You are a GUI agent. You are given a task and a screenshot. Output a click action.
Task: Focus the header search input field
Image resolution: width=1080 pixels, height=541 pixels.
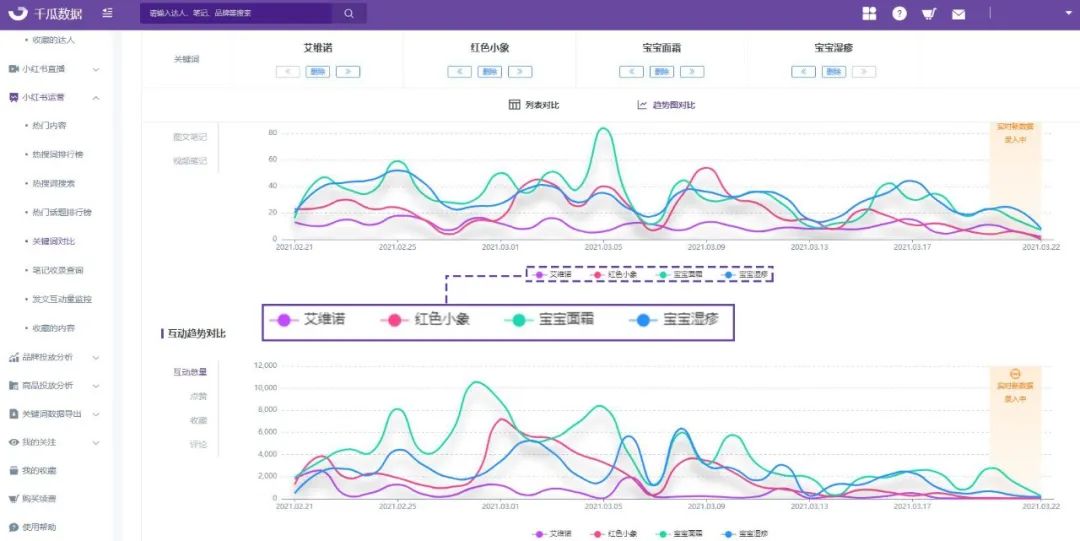pyautogui.click(x=236, y=13)
